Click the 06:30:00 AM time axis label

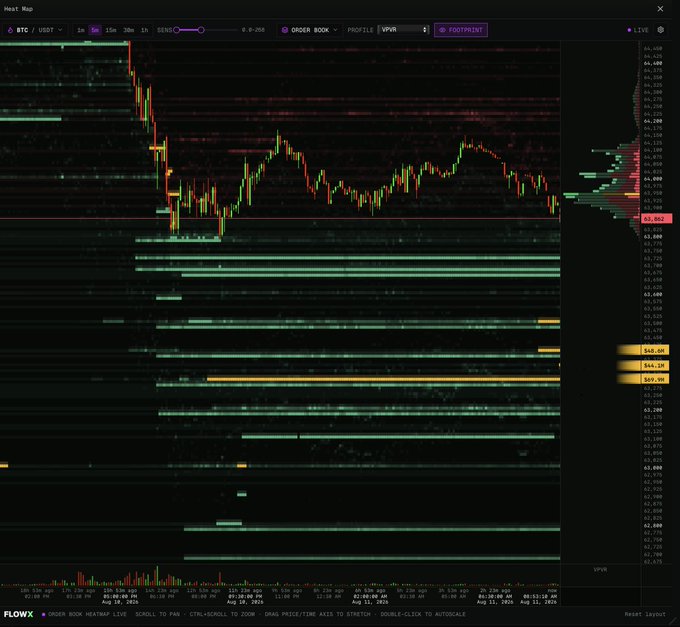495,596
